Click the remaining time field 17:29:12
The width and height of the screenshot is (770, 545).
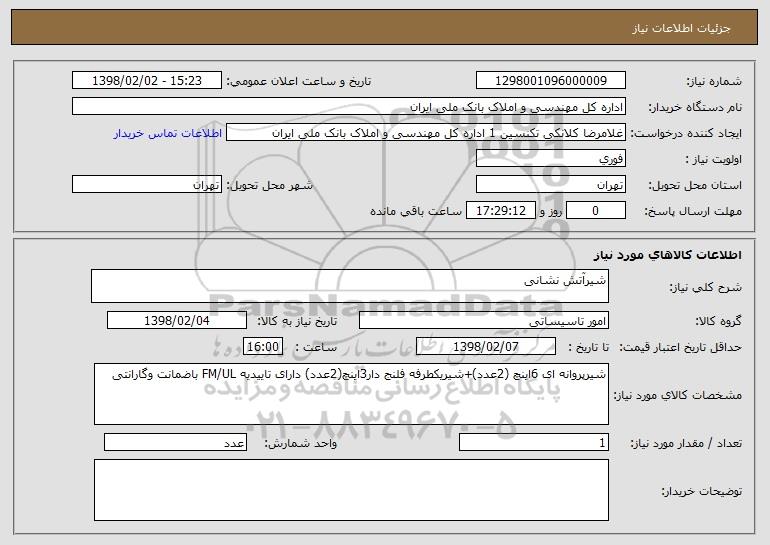(x=500, y=211)
